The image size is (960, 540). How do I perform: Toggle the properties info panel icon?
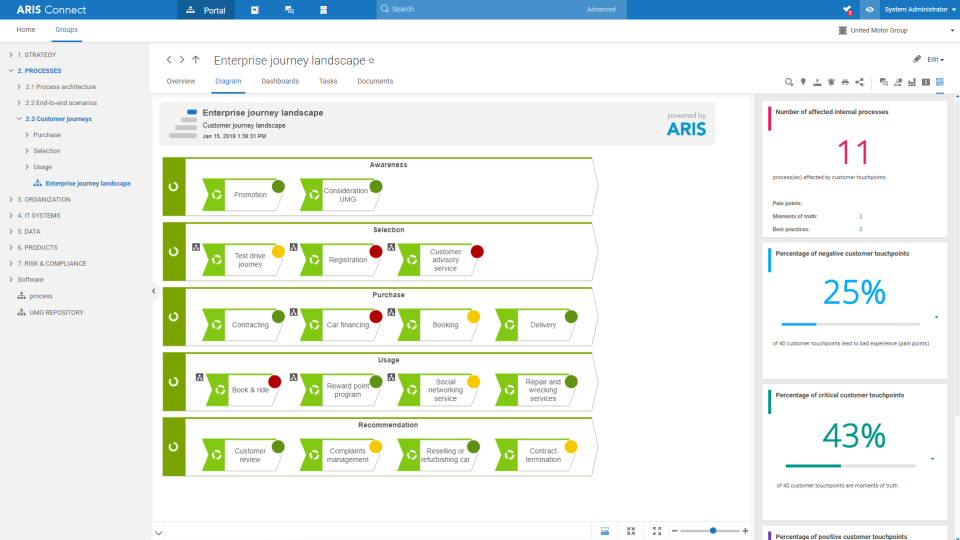click(x=926, y=82)
